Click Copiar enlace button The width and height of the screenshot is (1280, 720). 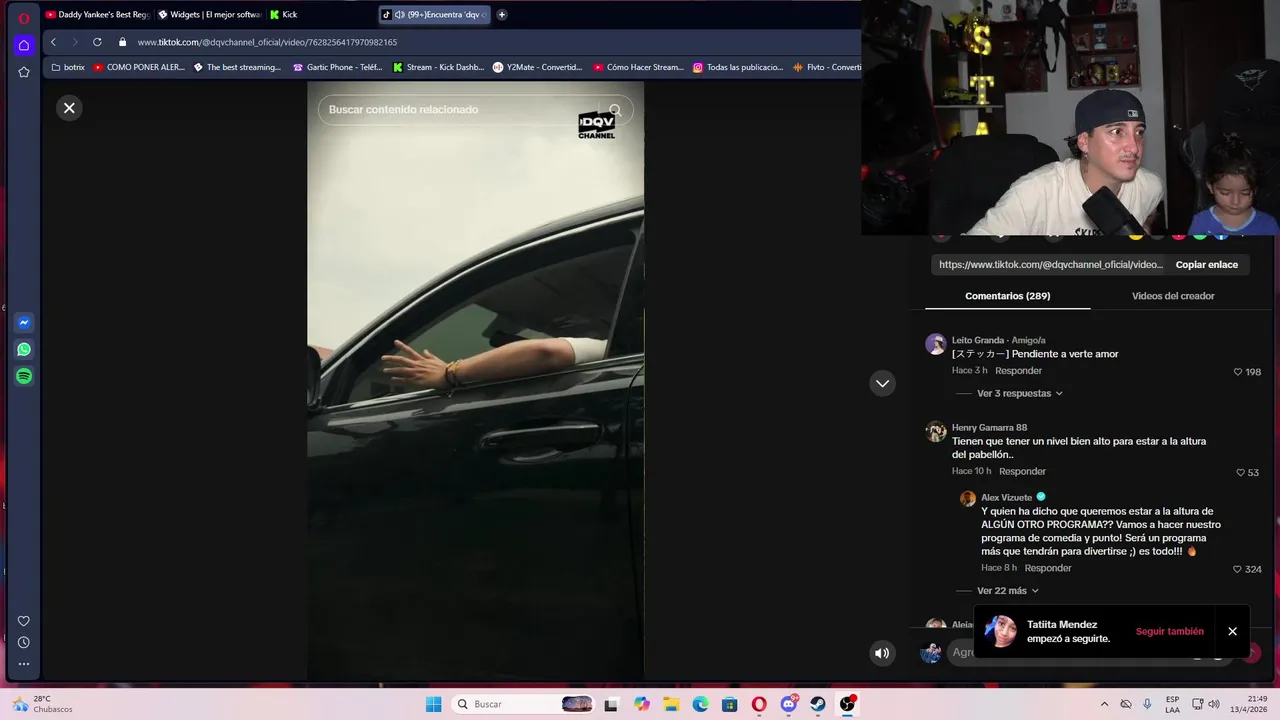point(1206,265)
